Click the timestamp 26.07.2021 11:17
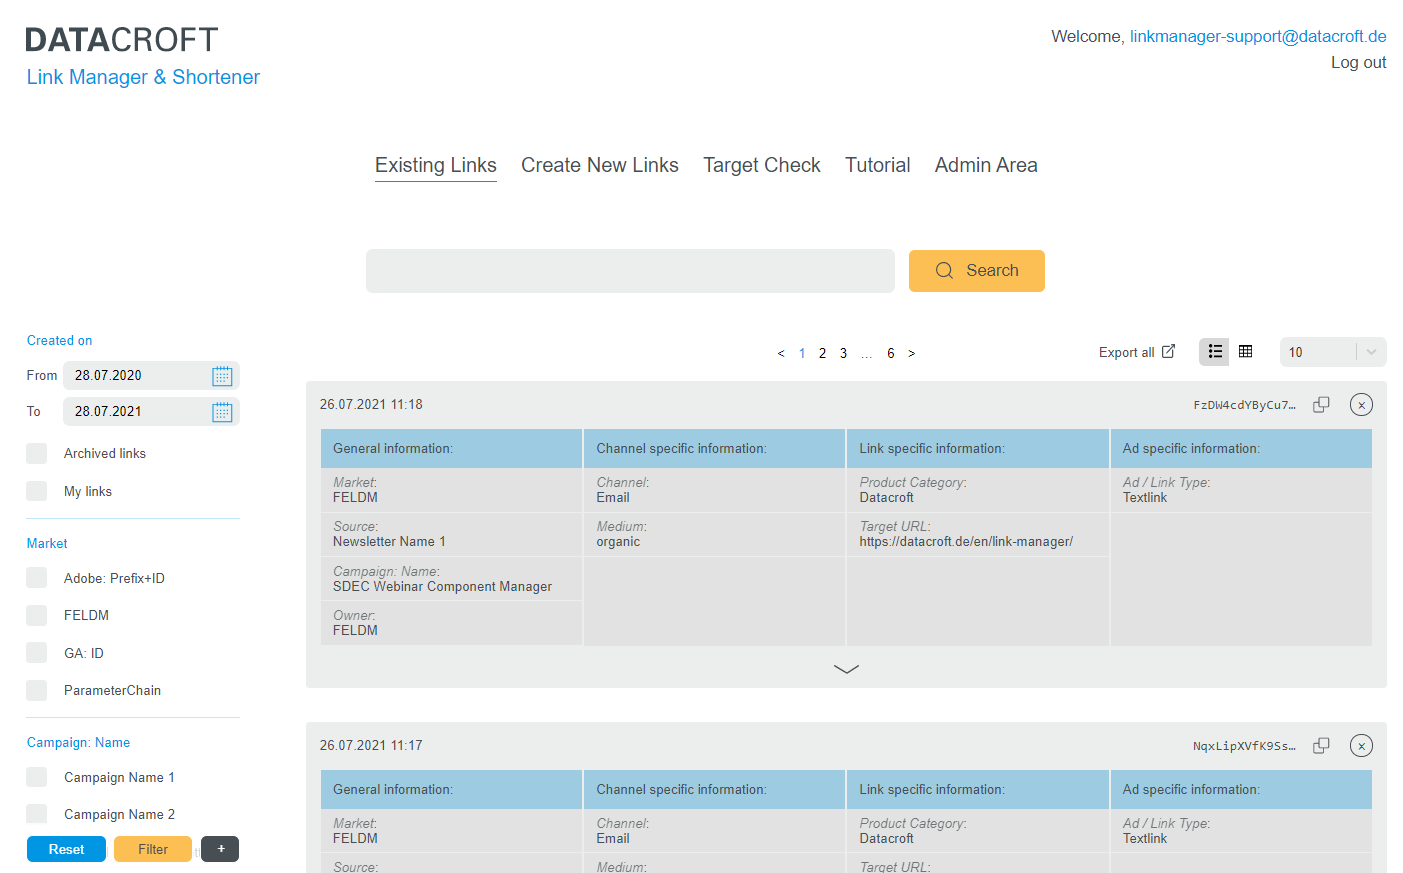1403x873 pixels. click(371, 746)
